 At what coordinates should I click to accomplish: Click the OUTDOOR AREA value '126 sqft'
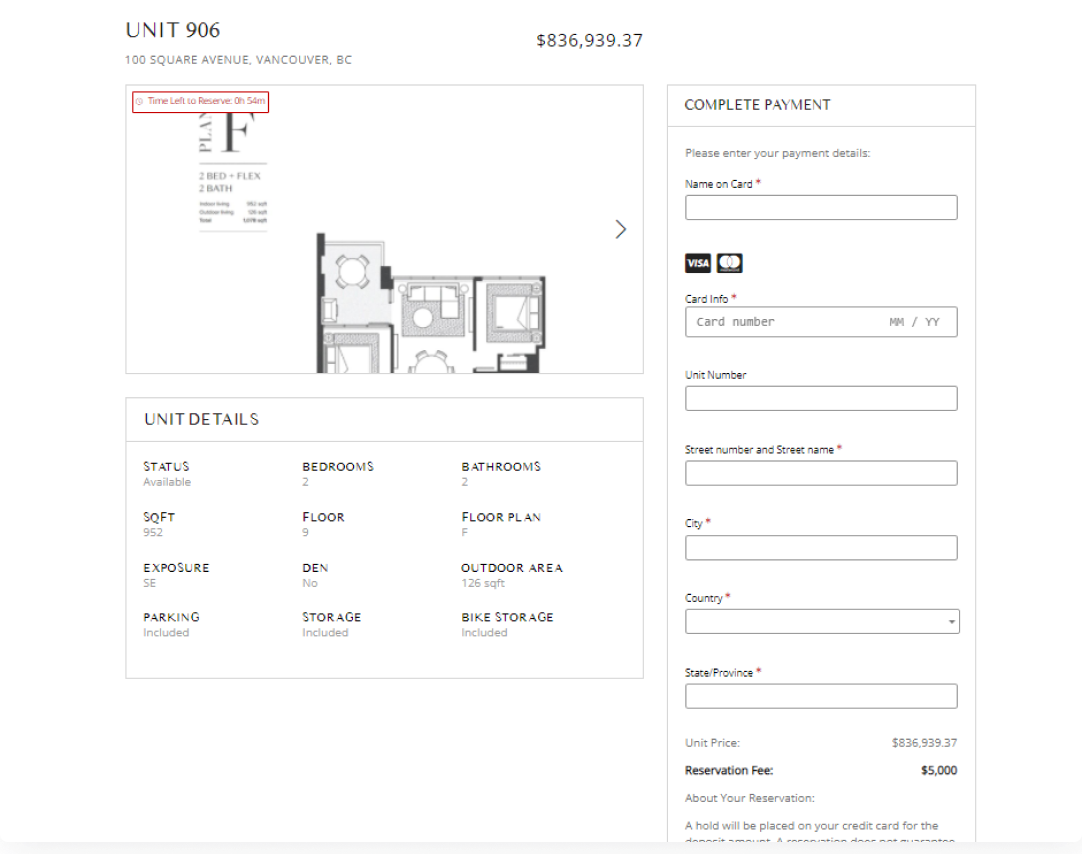pyautogui.click(x=483, y=583)
